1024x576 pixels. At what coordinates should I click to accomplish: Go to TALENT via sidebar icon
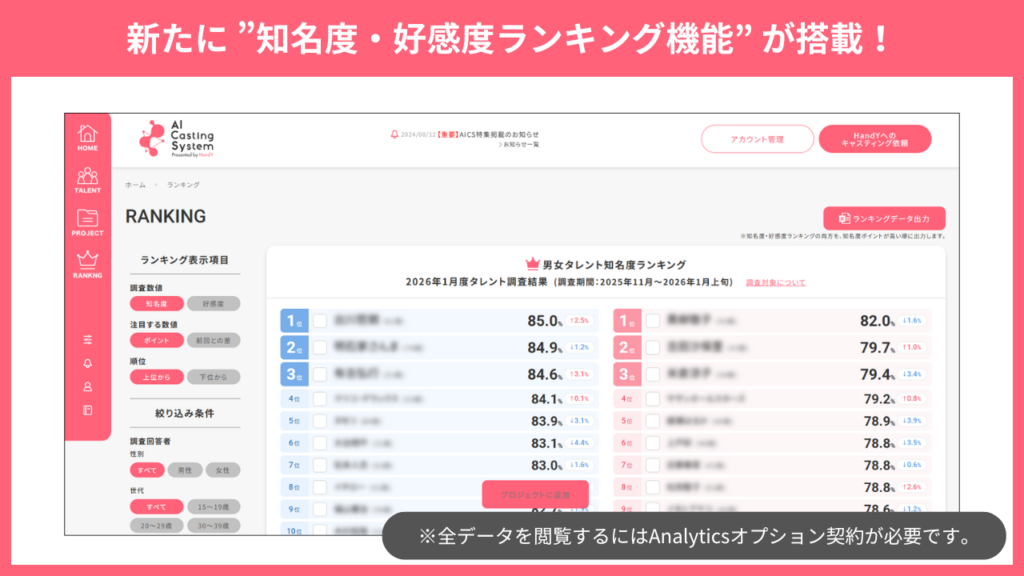pyautogui.click(x=88, y=180)
